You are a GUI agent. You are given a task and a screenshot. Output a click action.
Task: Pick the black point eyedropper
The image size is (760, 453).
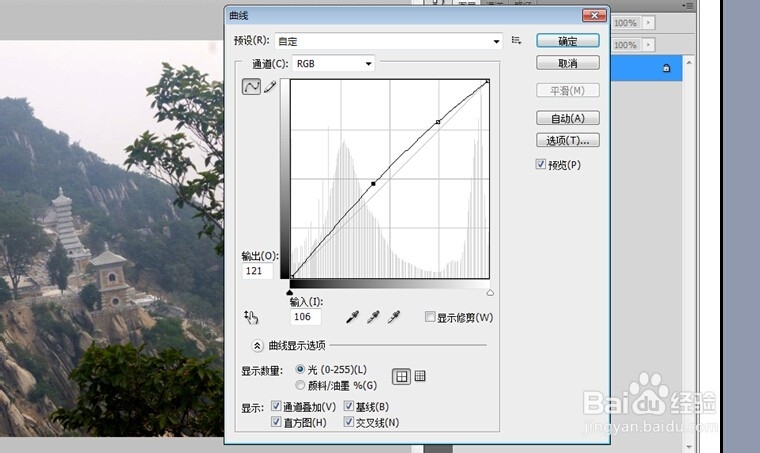[352, 317]
